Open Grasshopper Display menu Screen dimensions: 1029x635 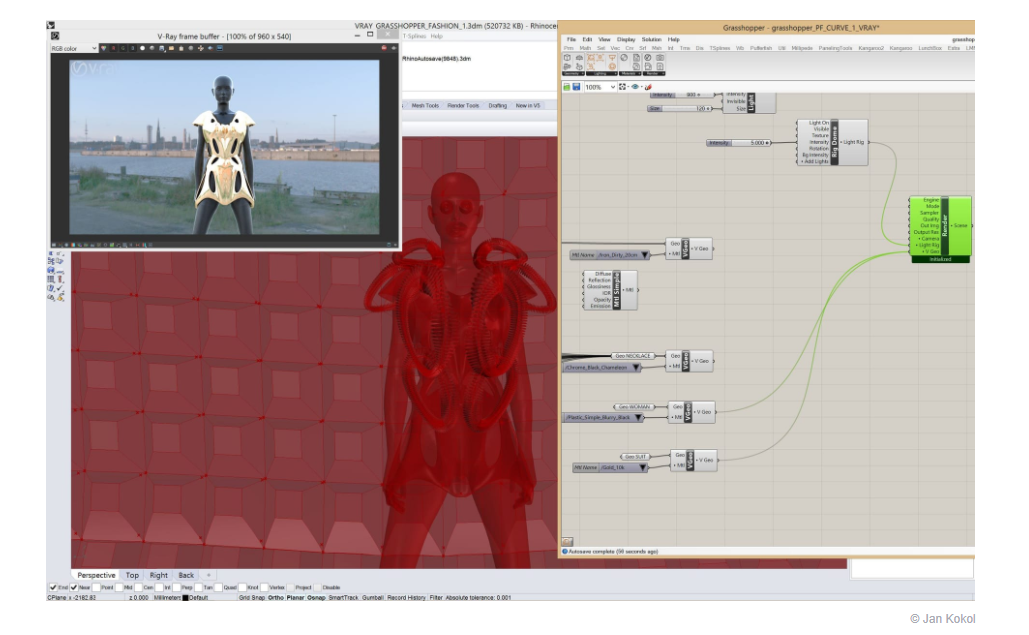coord(626,39)
